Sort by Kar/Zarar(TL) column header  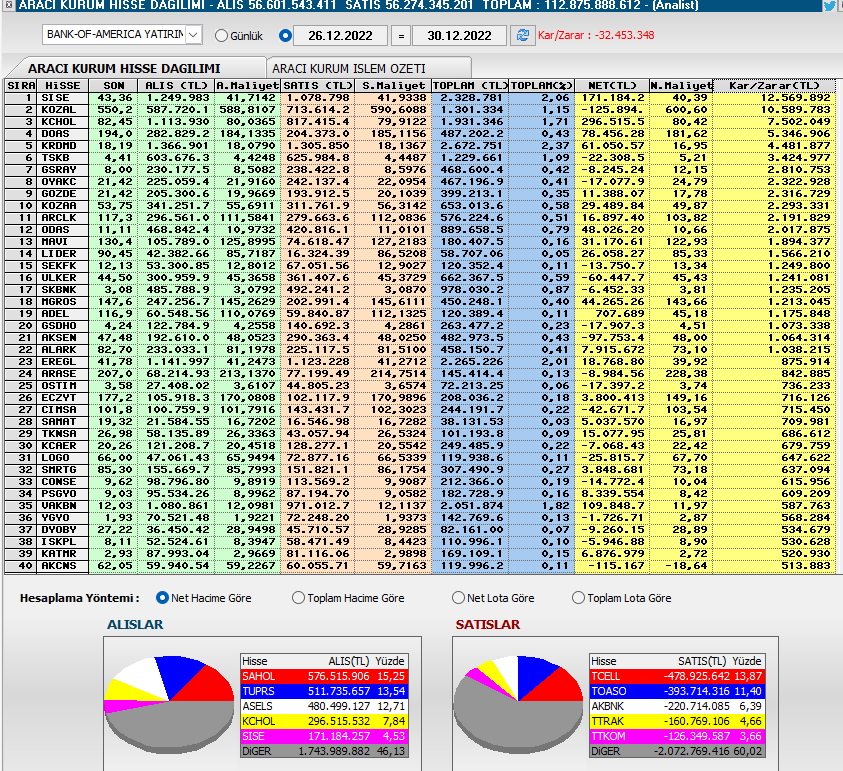(x=774, y=85)
